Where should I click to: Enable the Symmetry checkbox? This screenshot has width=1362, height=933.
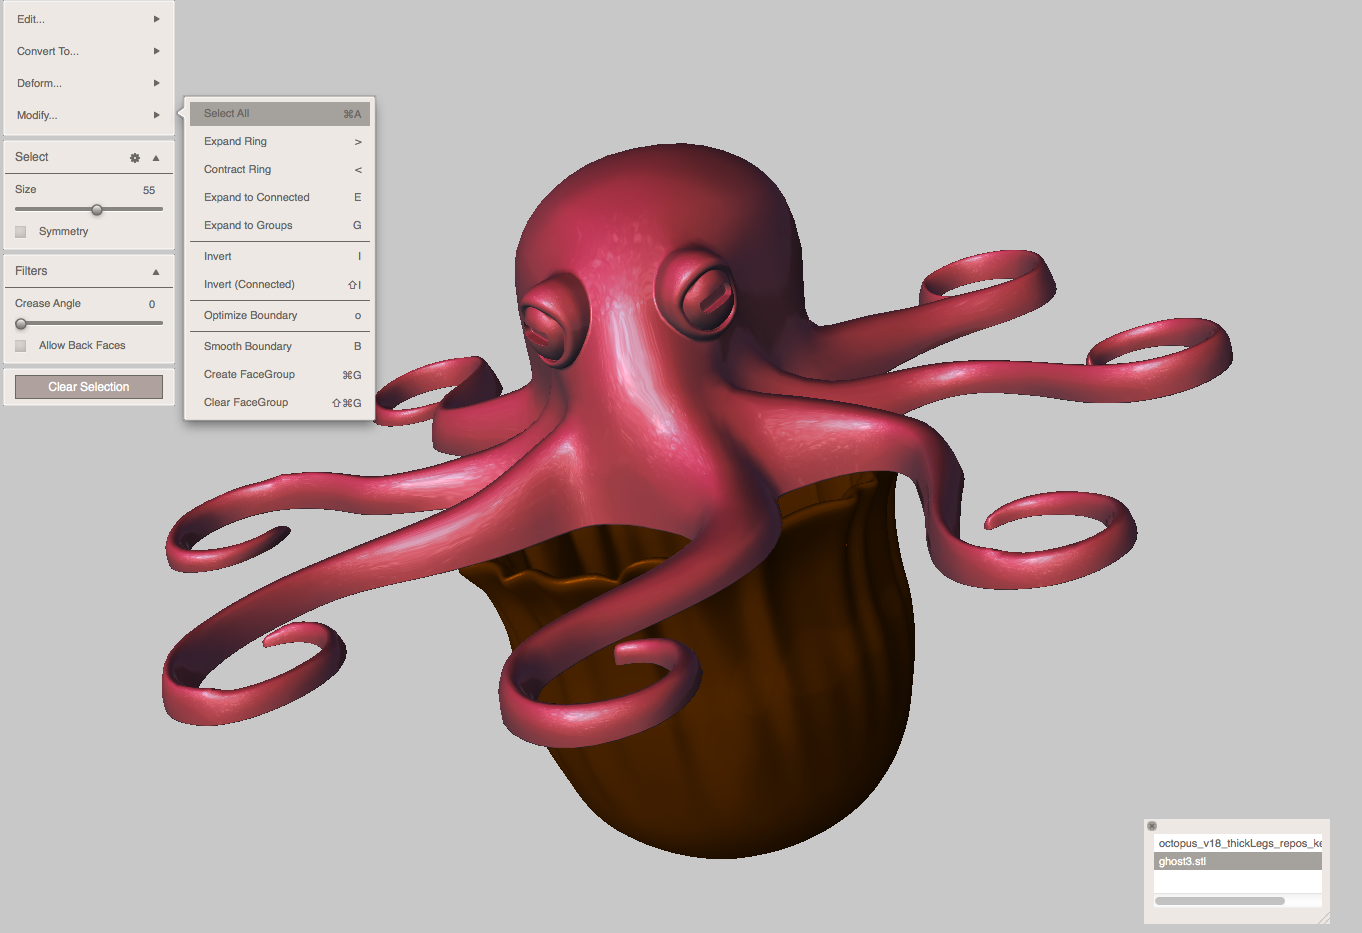point(20,231)
